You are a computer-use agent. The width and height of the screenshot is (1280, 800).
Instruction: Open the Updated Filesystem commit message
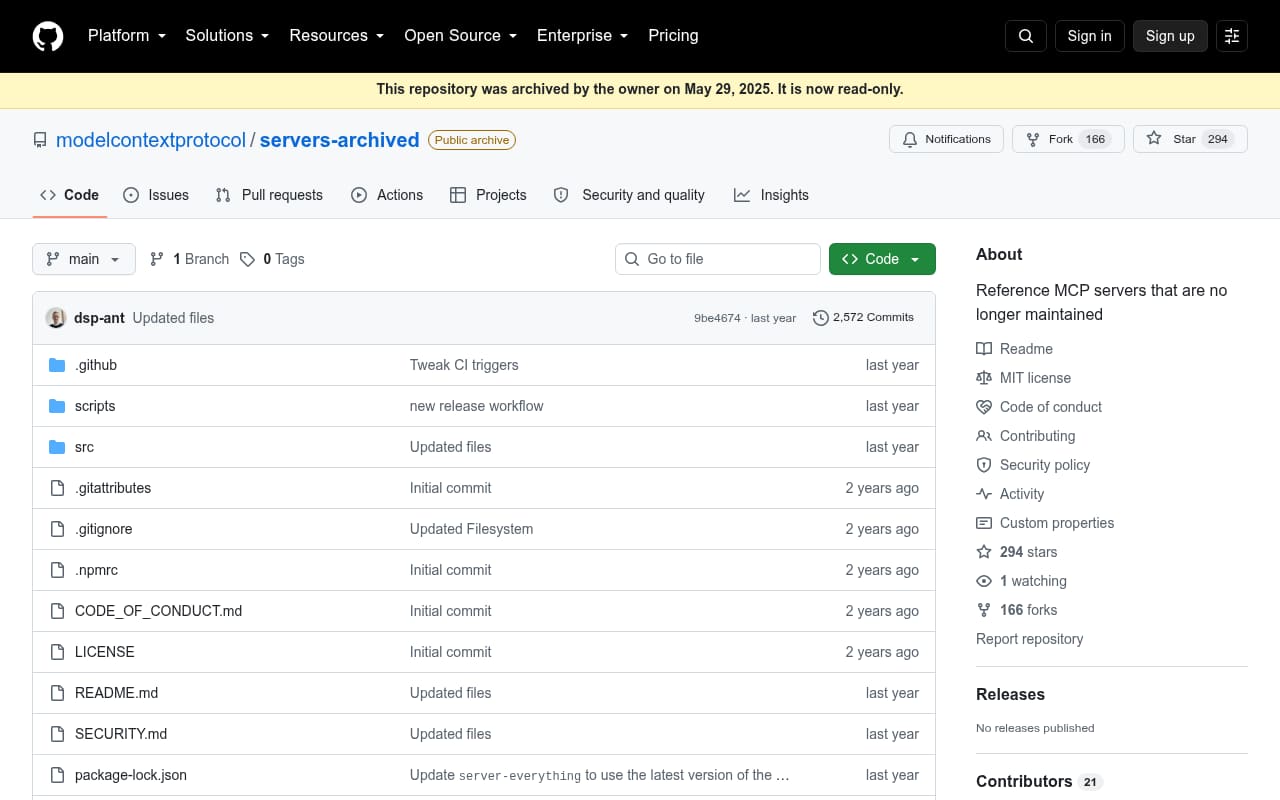472,529
